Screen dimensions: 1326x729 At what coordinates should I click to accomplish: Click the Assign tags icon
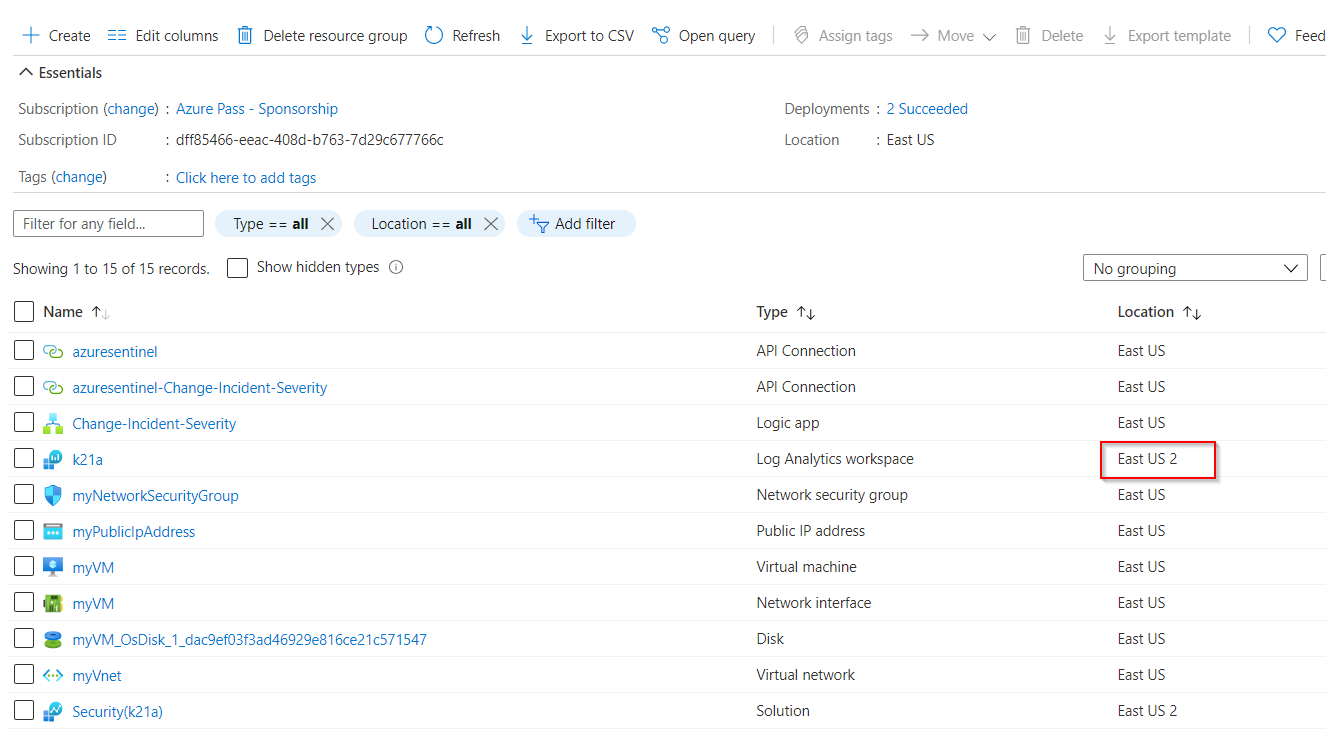[800, 35]
